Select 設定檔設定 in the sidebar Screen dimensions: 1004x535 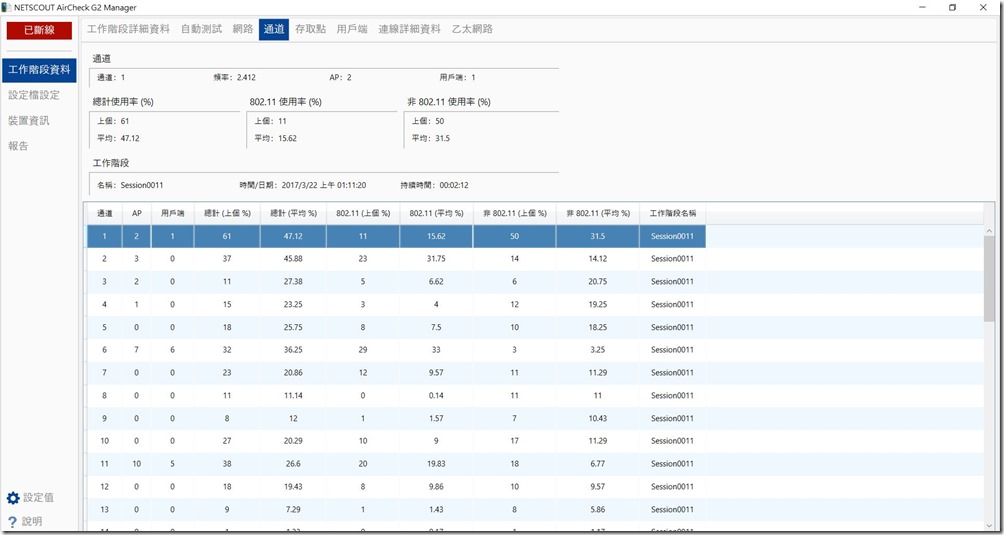pyautogui.click(x=34, y=96)
